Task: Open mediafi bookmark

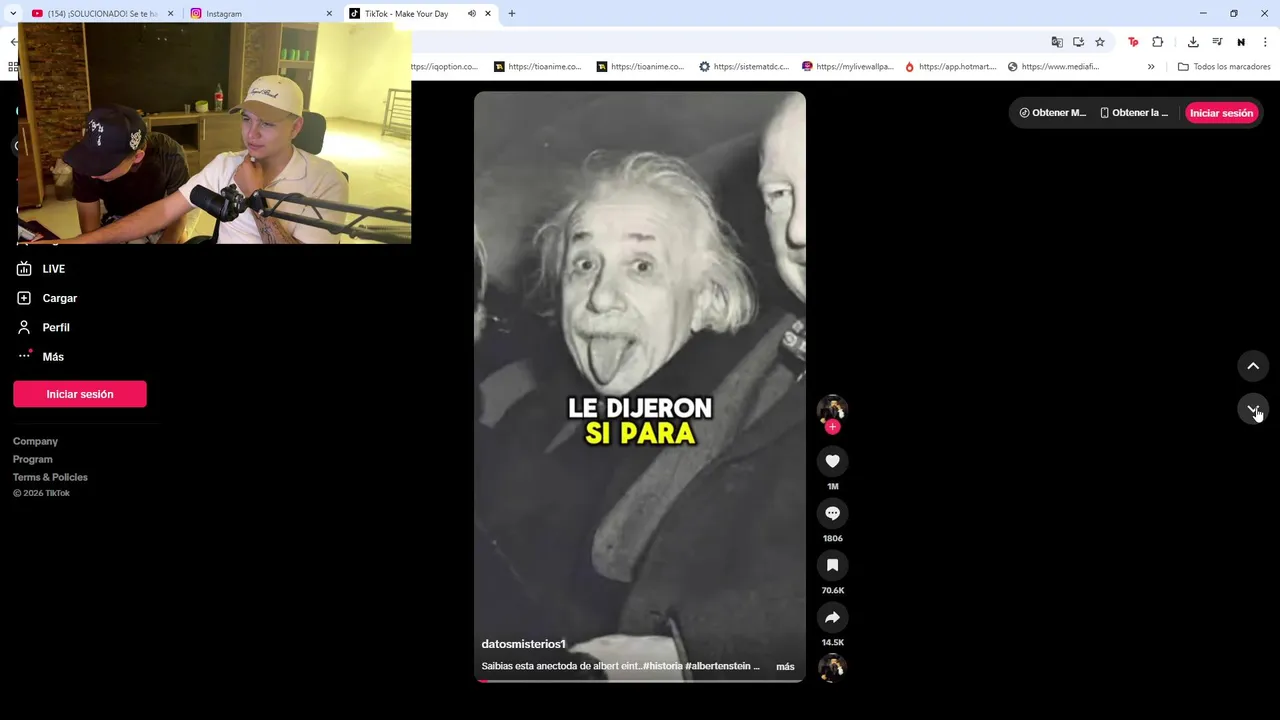Action: (1054, 67)
